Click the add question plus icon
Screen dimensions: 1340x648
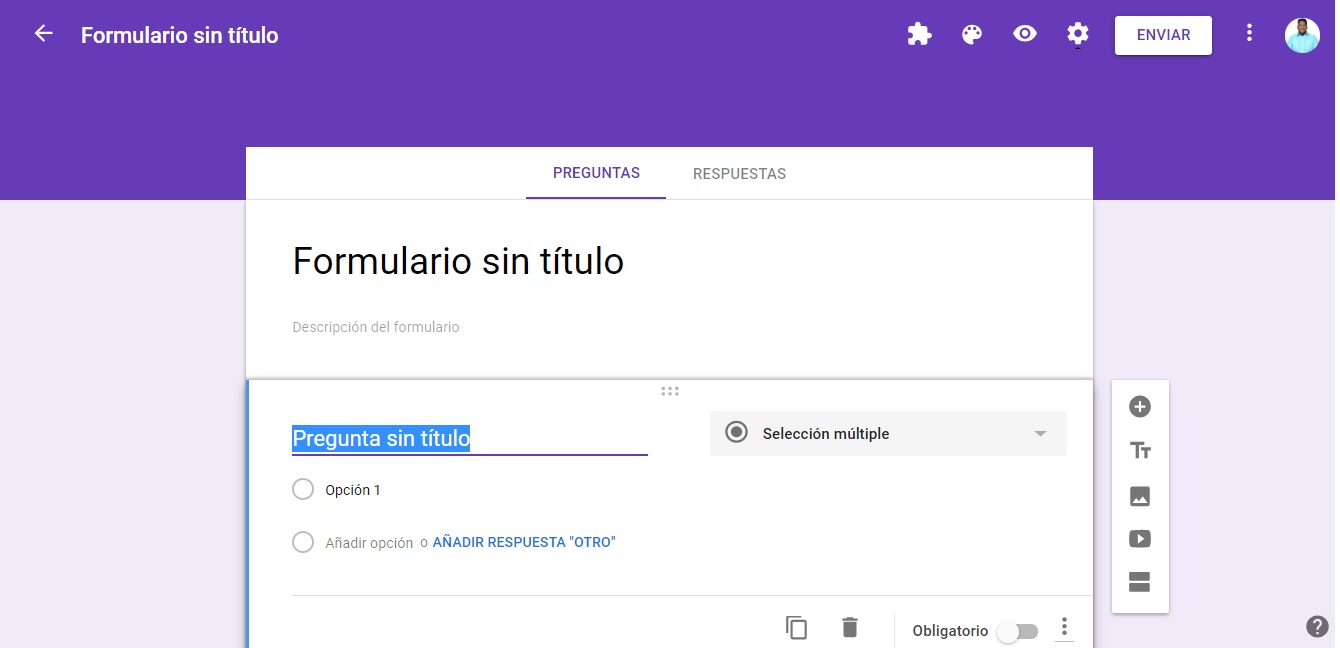click(1140, 407)
